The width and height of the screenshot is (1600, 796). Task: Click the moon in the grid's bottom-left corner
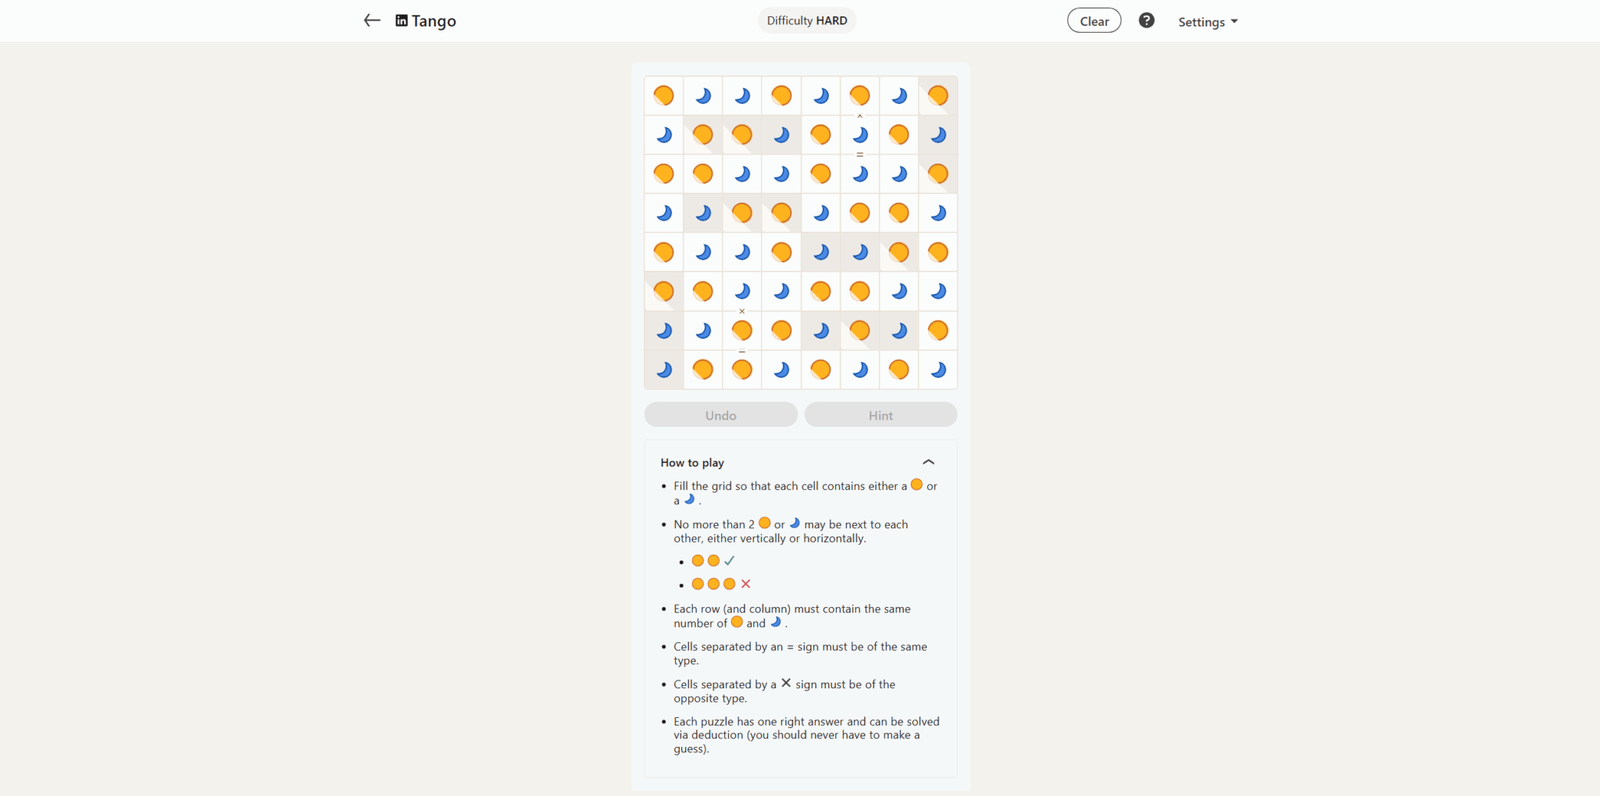[664, 370]
